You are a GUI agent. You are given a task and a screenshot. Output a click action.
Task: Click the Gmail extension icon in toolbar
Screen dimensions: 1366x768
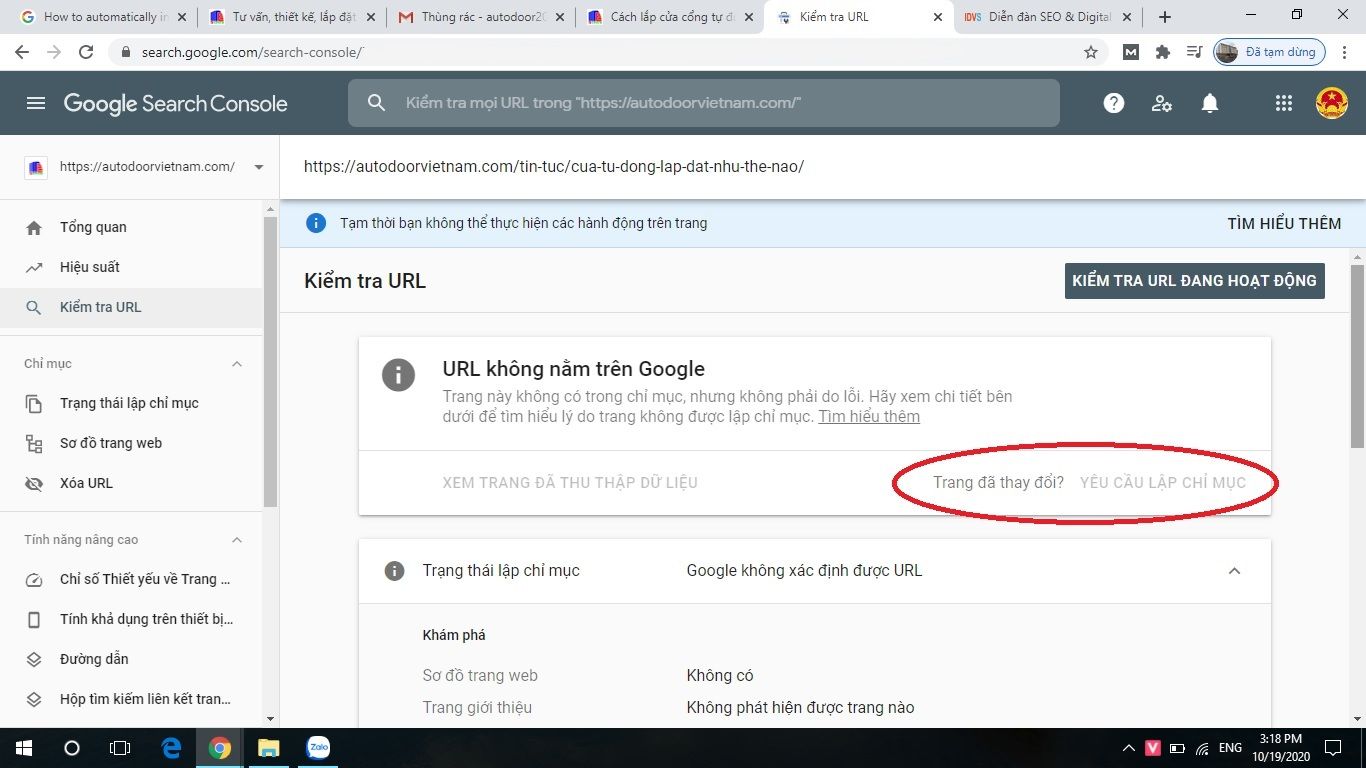click(x=1131, y=52)
